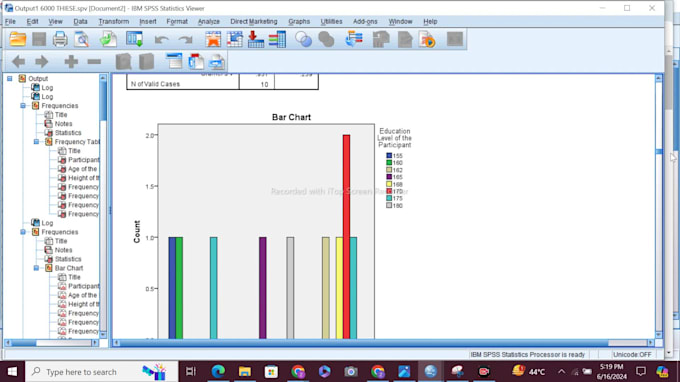Click Go to Case toolbar icon
This screenshot has width=680, height=382.
tap(235, 39)
